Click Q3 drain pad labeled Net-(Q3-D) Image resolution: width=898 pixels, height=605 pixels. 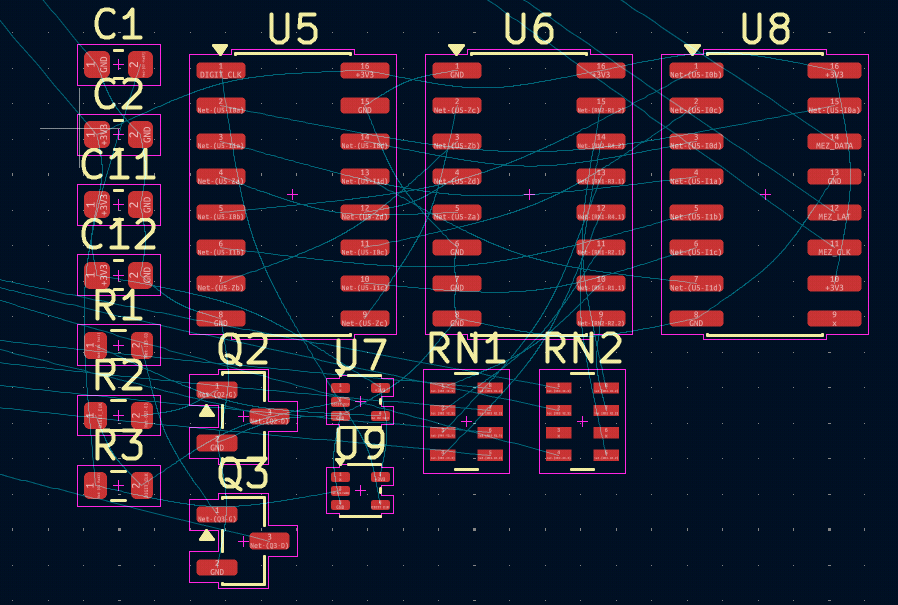pos(270,541)
